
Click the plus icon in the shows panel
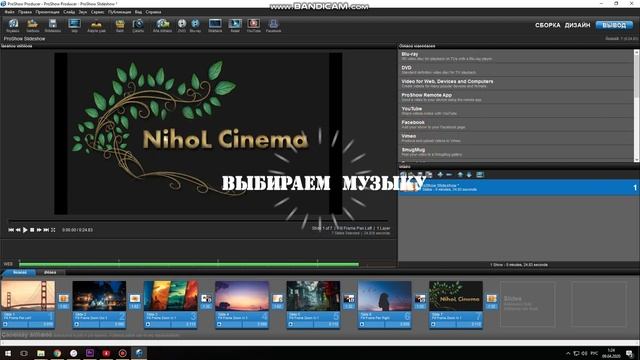point(440,174)
